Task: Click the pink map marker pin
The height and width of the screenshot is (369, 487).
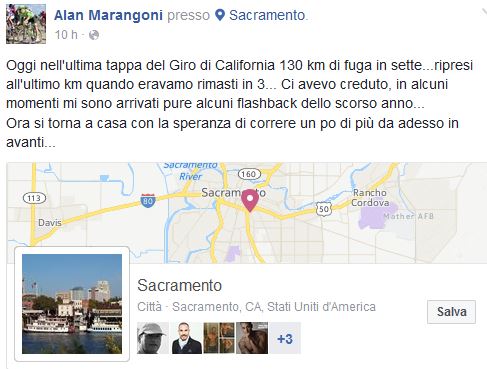Action: click(x=250, y=200)
